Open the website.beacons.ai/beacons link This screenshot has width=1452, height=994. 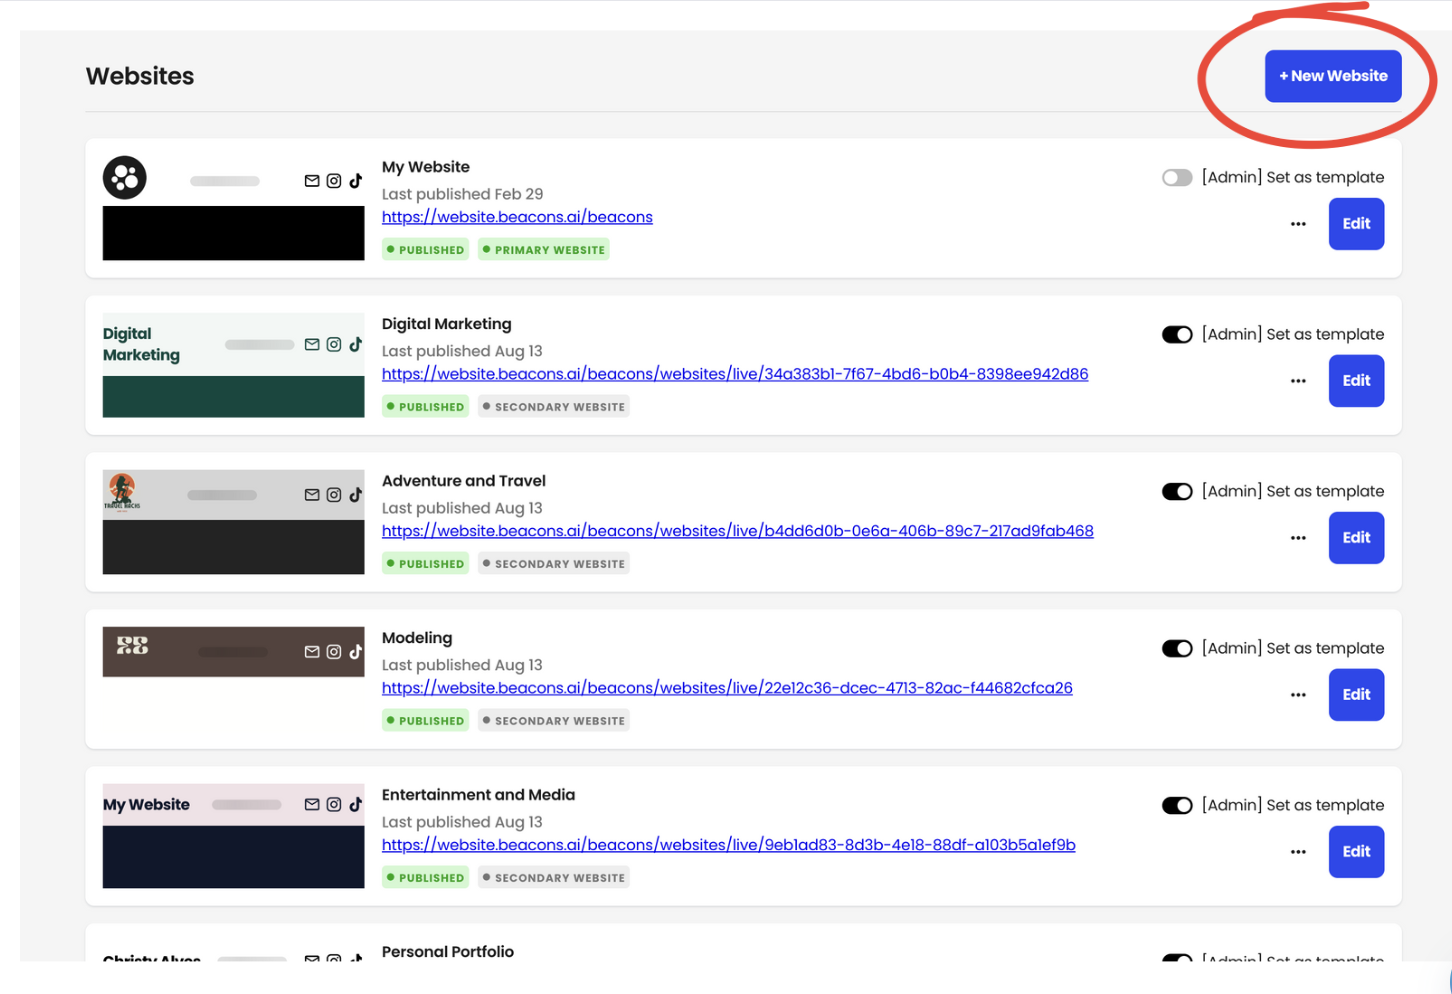(x=517, y=217)
